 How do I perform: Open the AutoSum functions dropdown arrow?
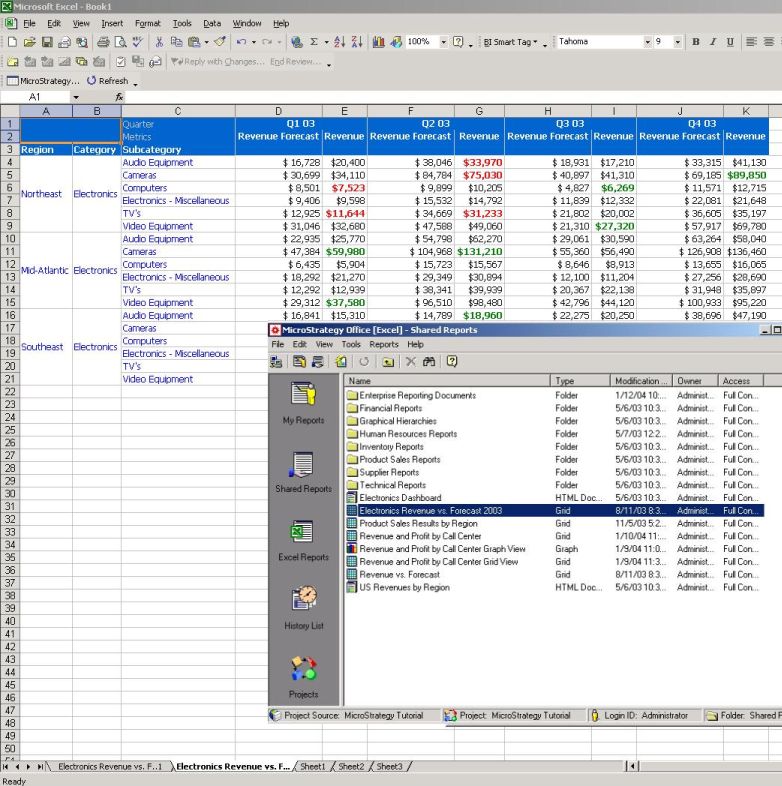pos(326,42)
